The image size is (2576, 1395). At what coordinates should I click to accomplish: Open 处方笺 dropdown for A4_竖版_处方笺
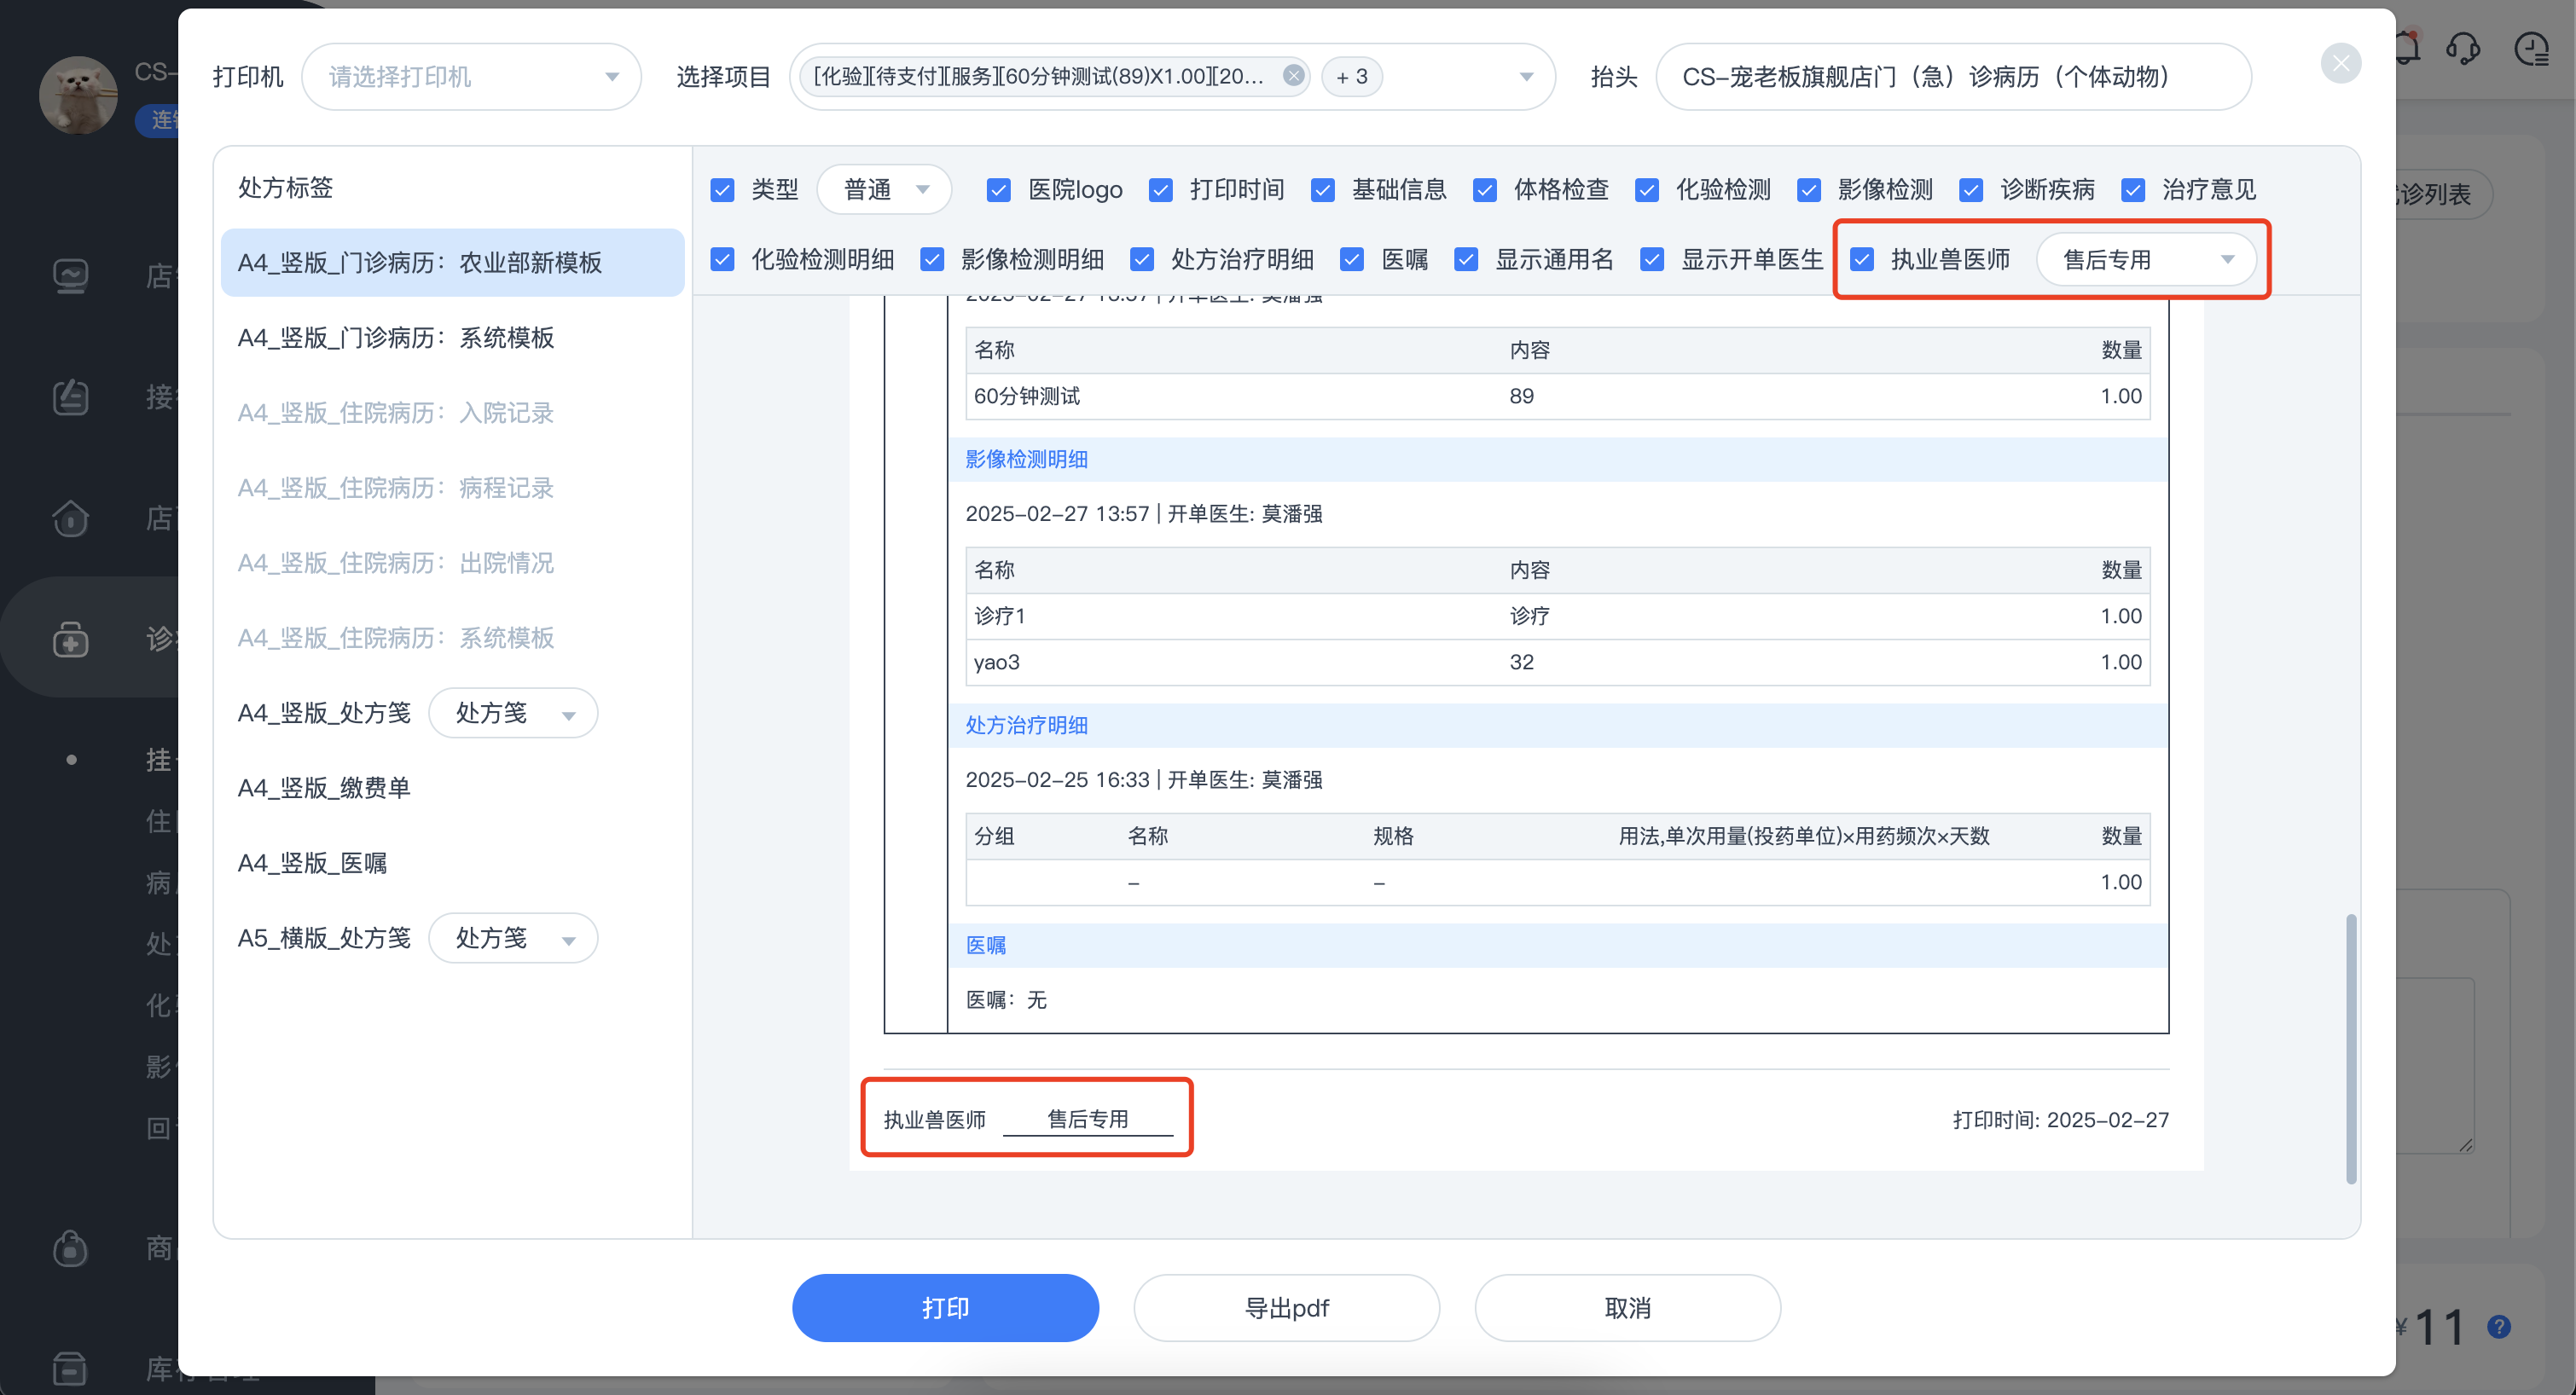tap(513, 713)
